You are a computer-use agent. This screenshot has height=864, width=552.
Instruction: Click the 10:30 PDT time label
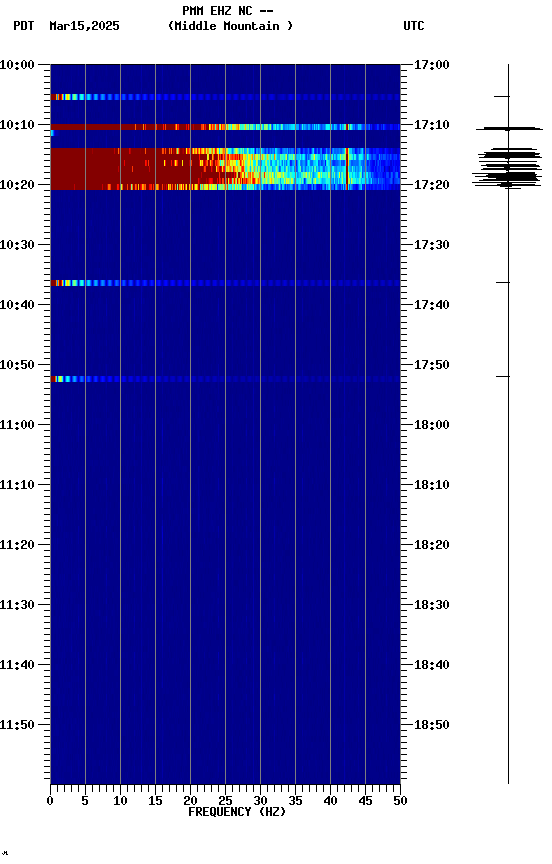[x=17, y=245]
